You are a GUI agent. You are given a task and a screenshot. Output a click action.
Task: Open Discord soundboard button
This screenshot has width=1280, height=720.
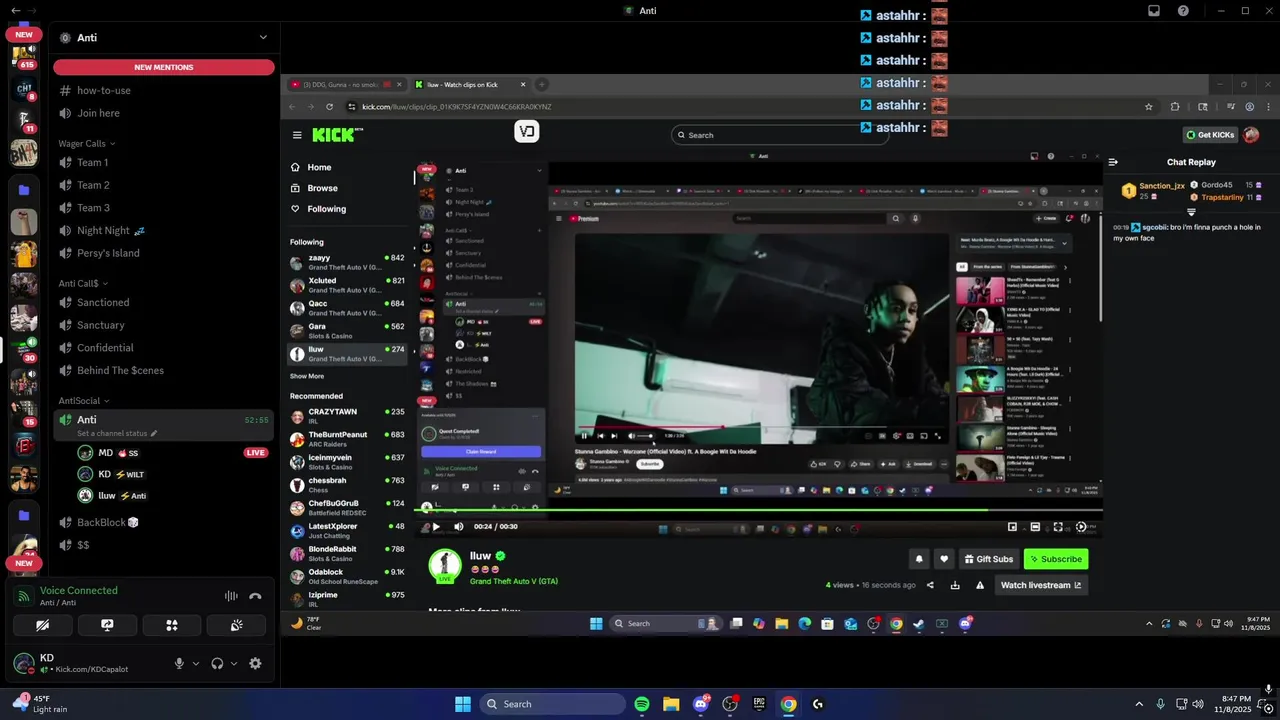pyautogui.click(x=236, y=625)
